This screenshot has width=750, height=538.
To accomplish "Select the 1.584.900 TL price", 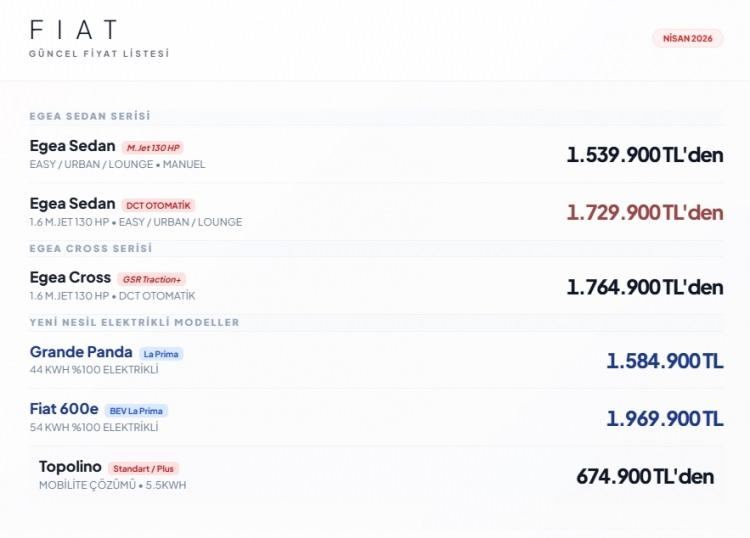I will [664, 361].
